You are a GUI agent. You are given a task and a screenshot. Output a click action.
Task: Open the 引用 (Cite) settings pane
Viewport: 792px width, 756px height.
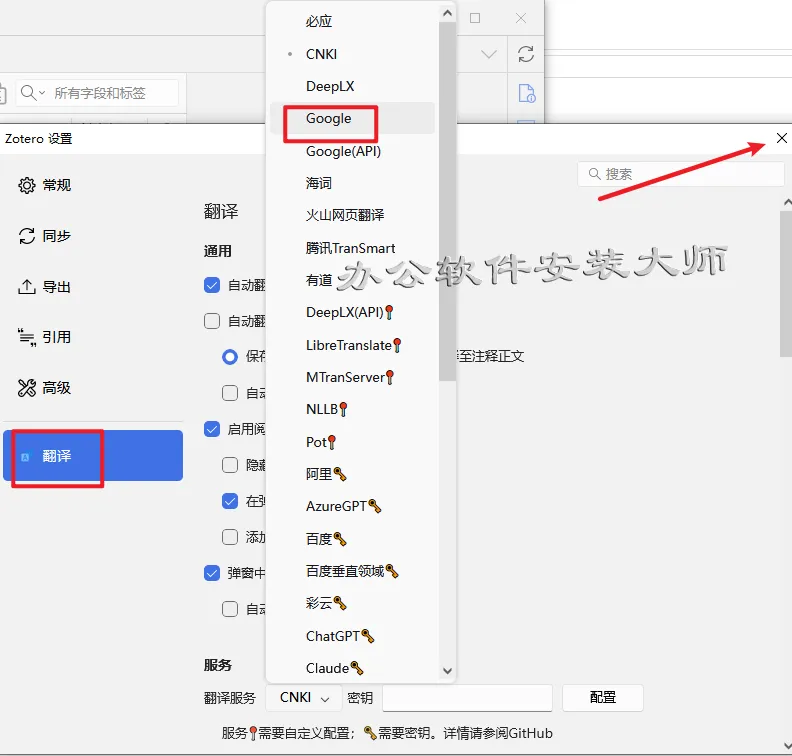point(44,337)
